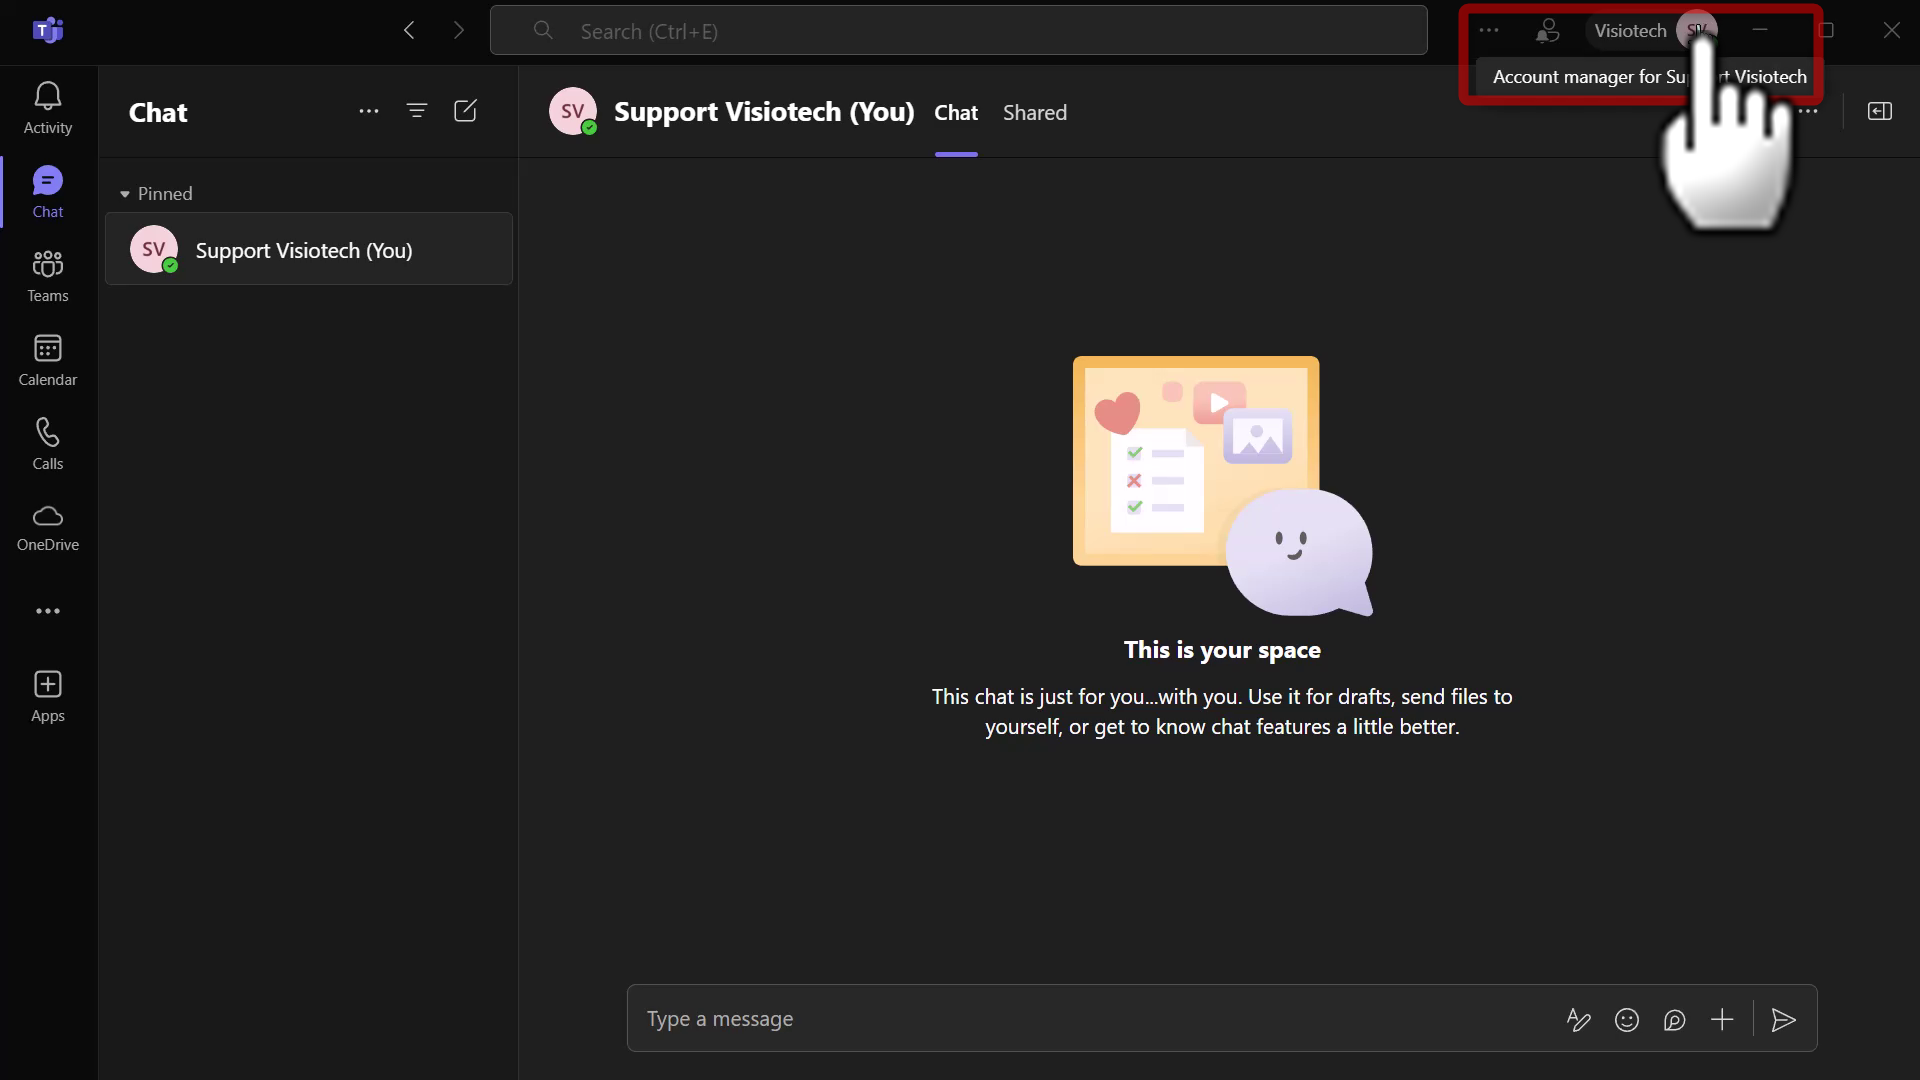
Task: Open account manager for Visiotech profile
Action: click(1697, 30)
